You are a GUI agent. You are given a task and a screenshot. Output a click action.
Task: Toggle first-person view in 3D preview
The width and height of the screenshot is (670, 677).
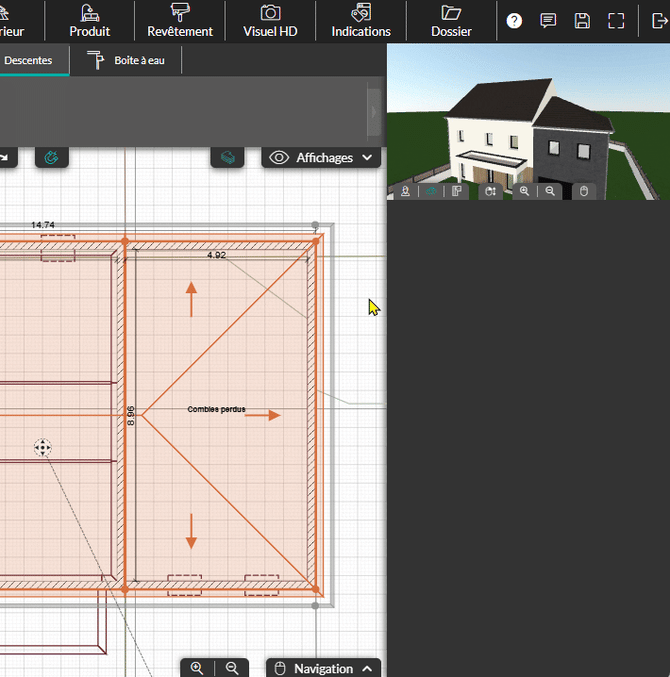tap(406, 190)
